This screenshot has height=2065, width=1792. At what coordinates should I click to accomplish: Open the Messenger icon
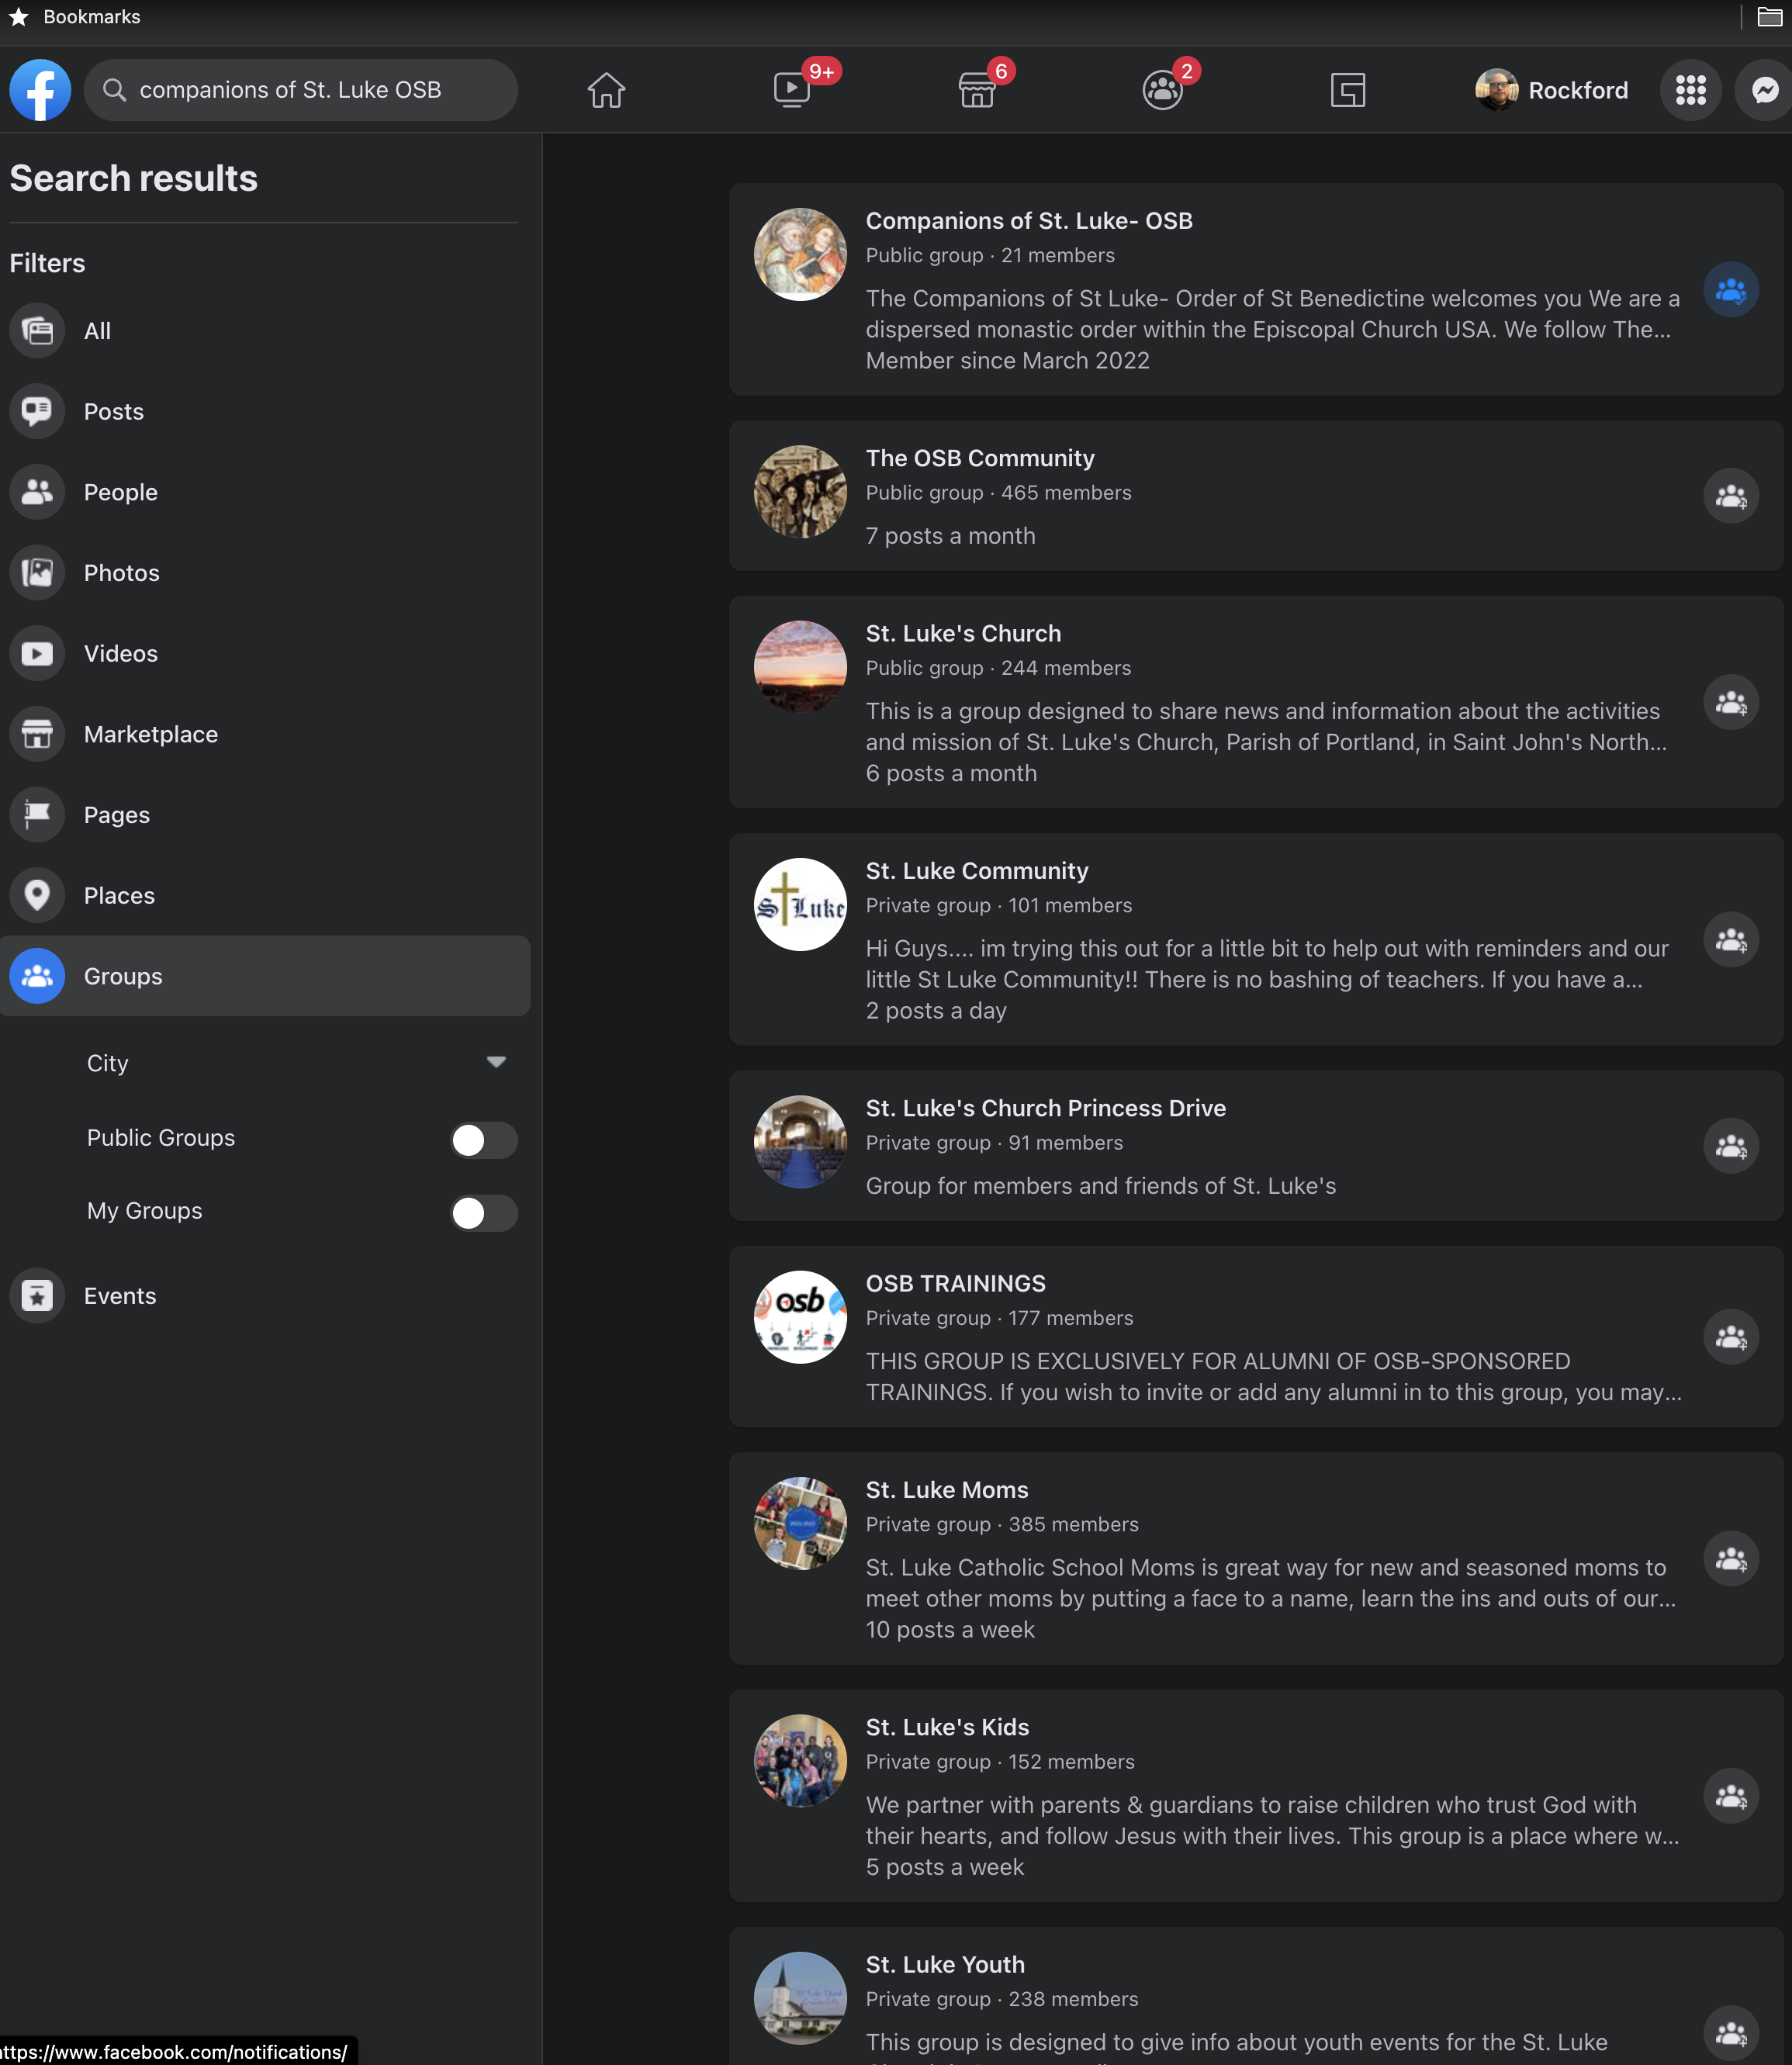coord(1766,90)
